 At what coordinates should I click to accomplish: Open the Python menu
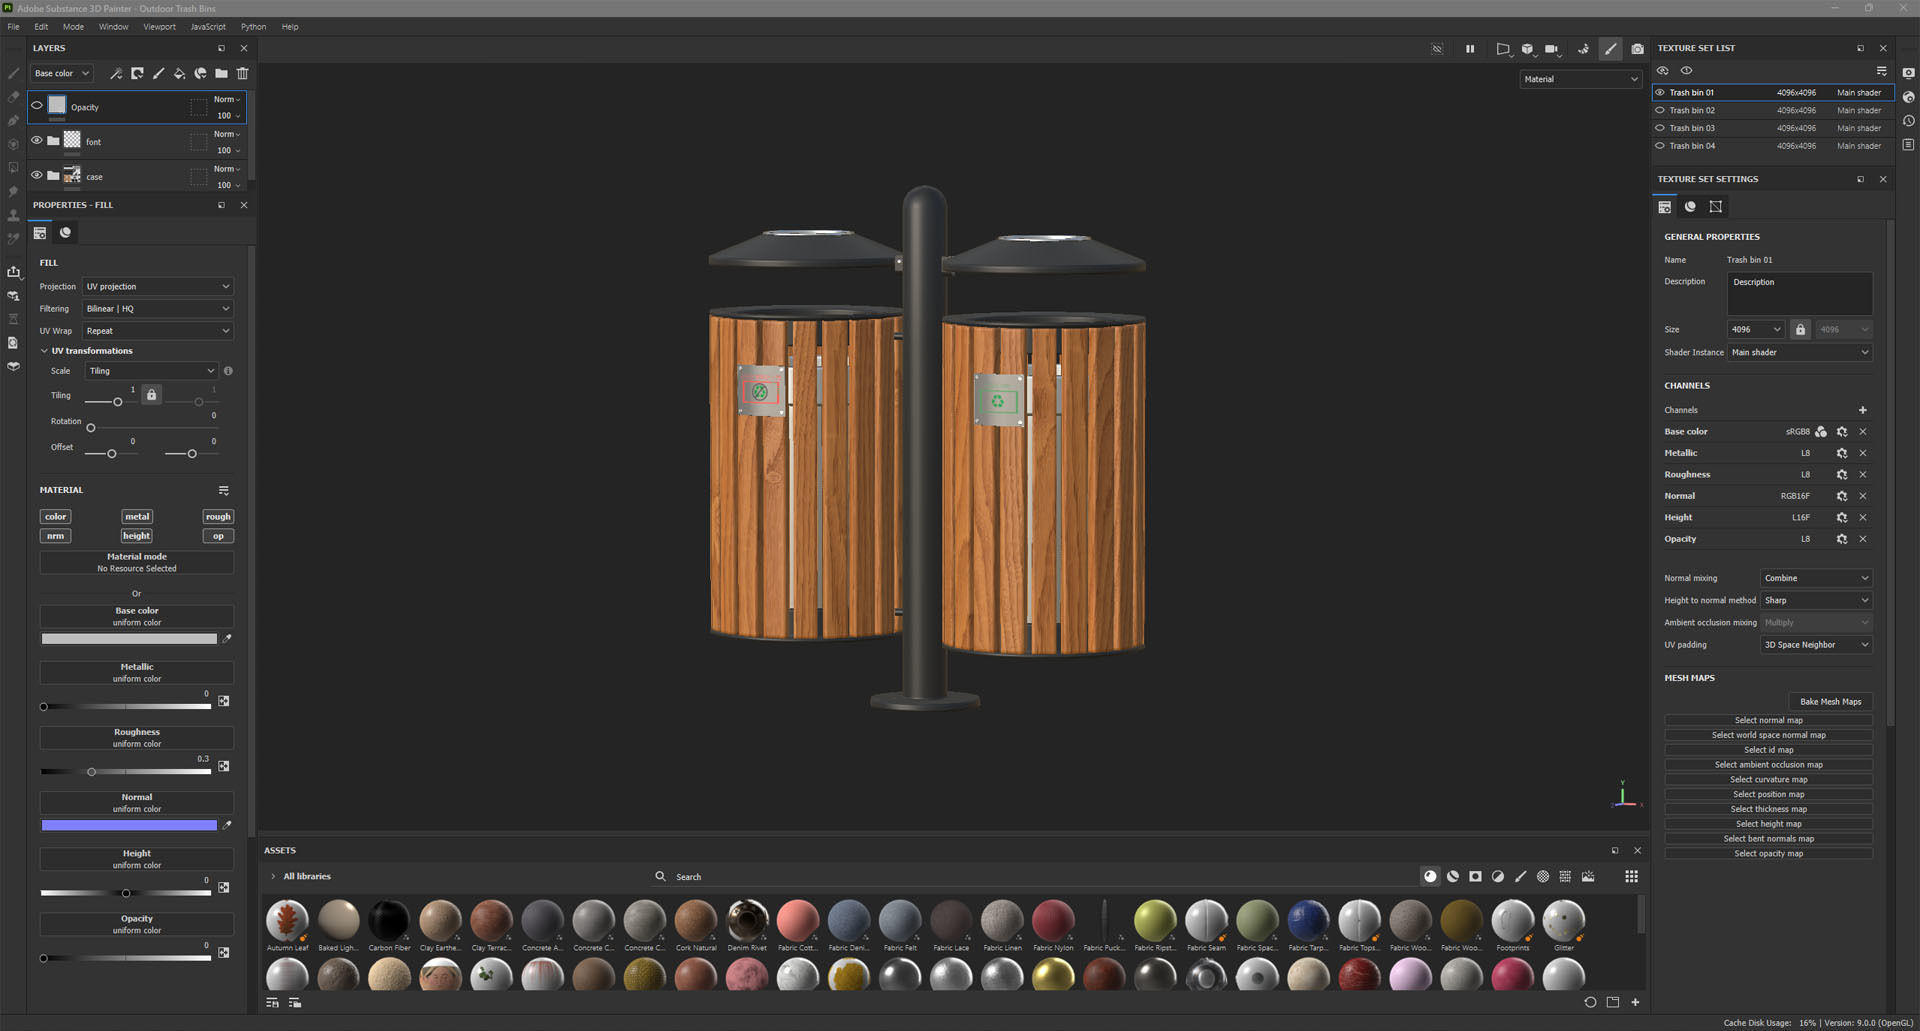click(253, 27)
